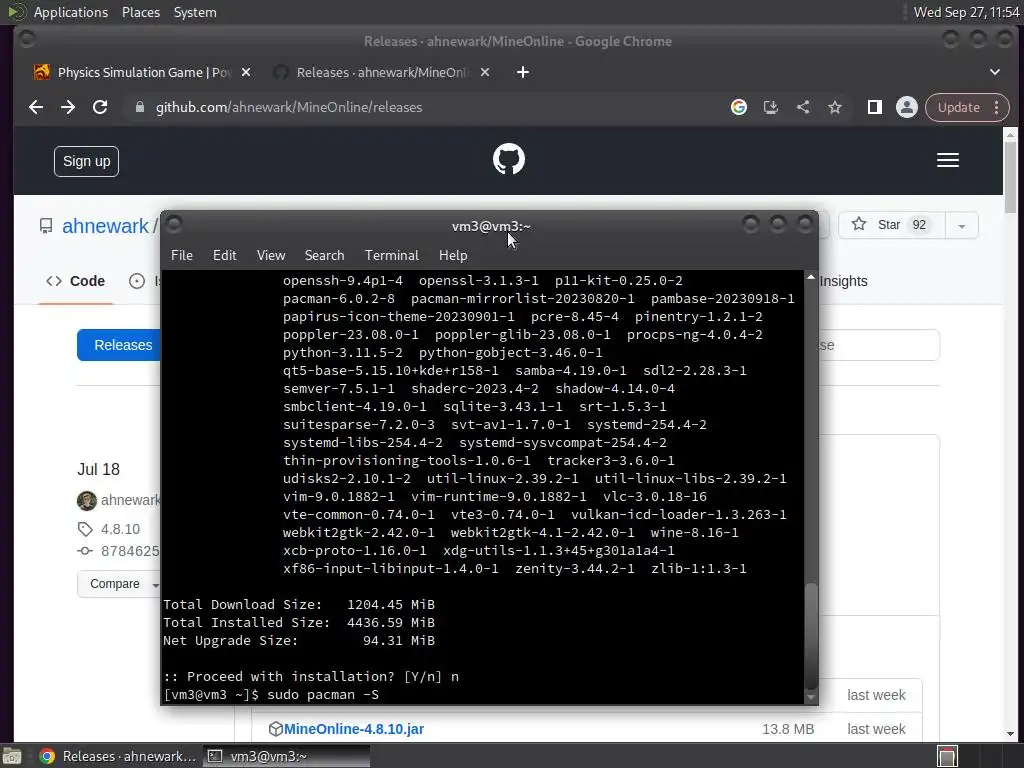Open the ahnewark owner link
Viewport: 1024px width, 768px height.
pos(105,226)
